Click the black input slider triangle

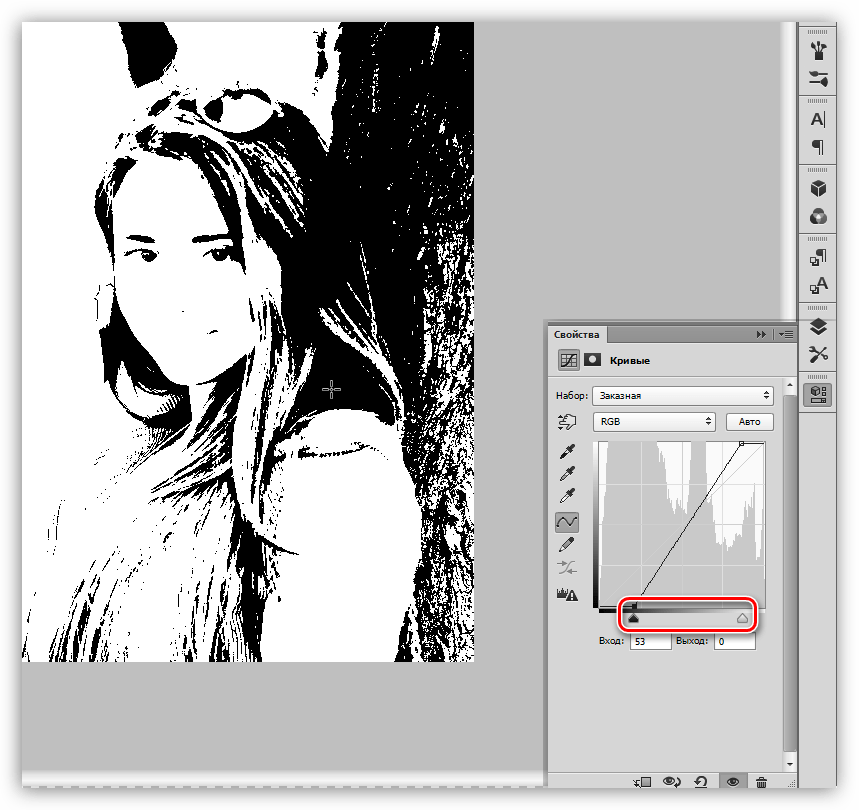[x=634, y=618]
